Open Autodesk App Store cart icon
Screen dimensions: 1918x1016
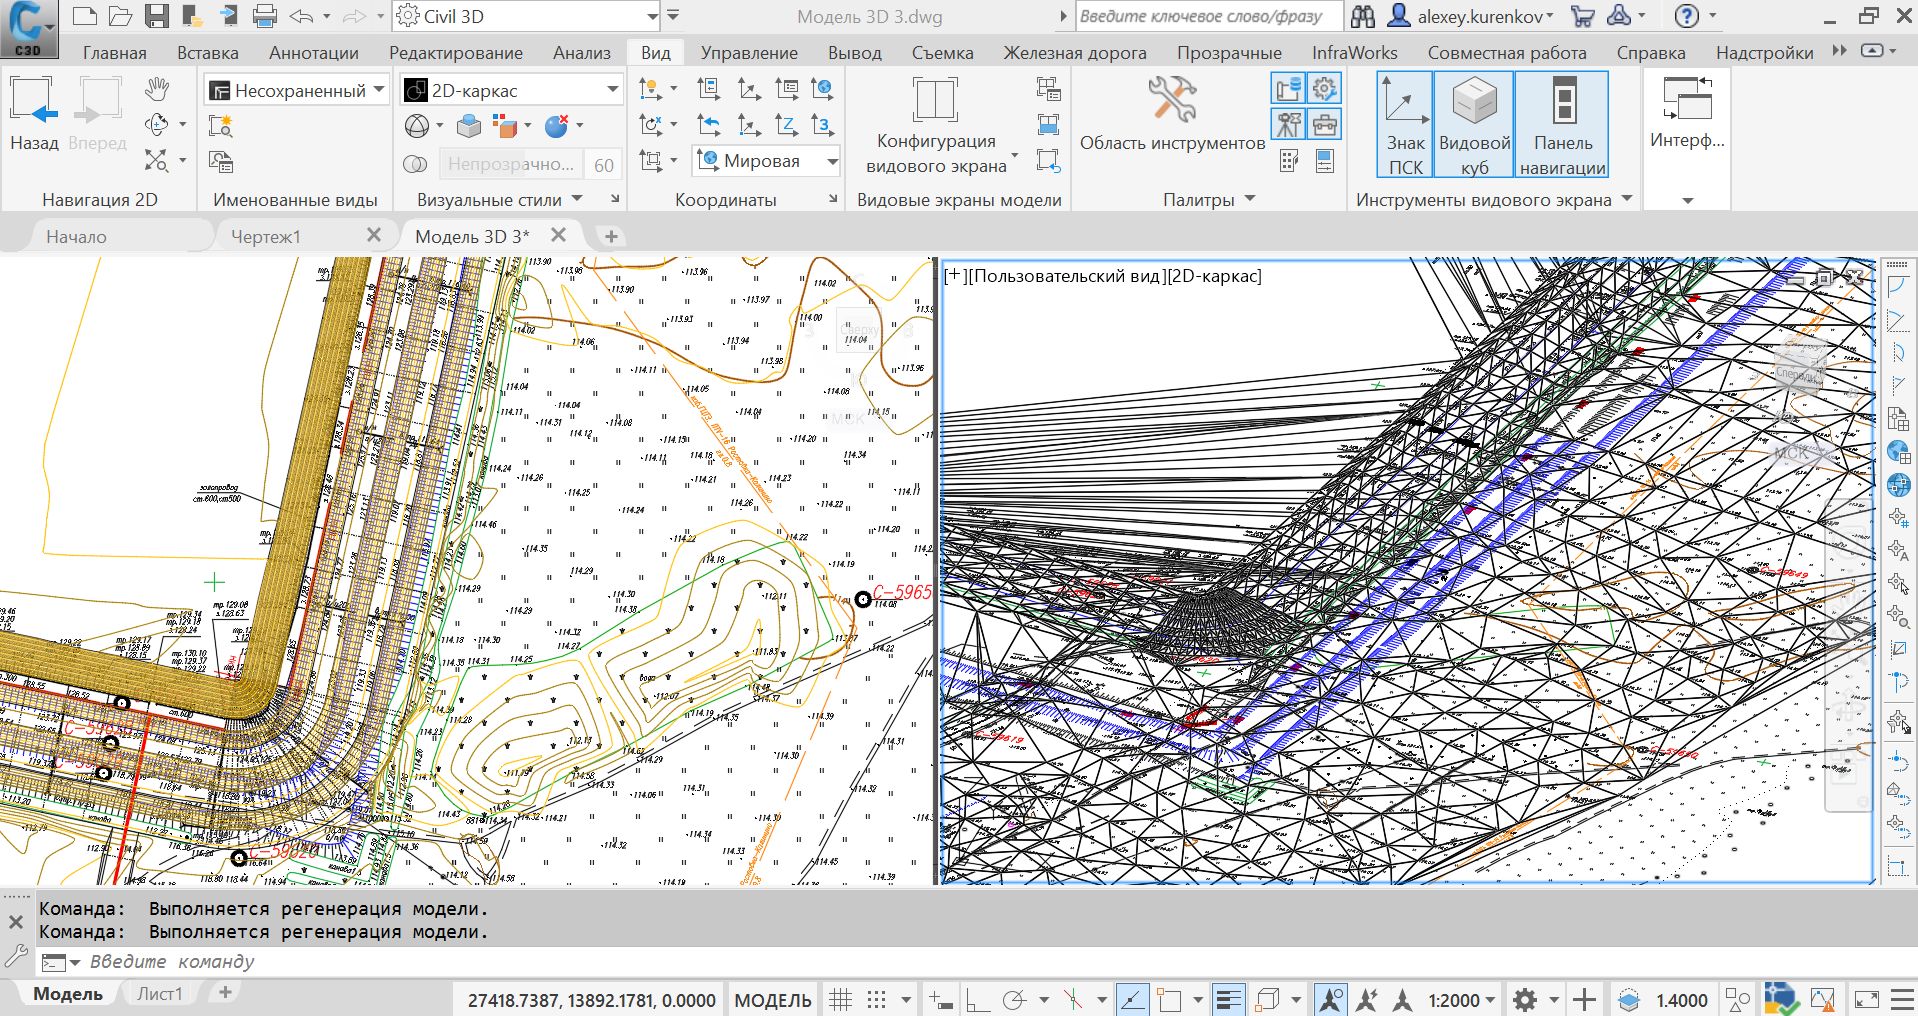1582,16
